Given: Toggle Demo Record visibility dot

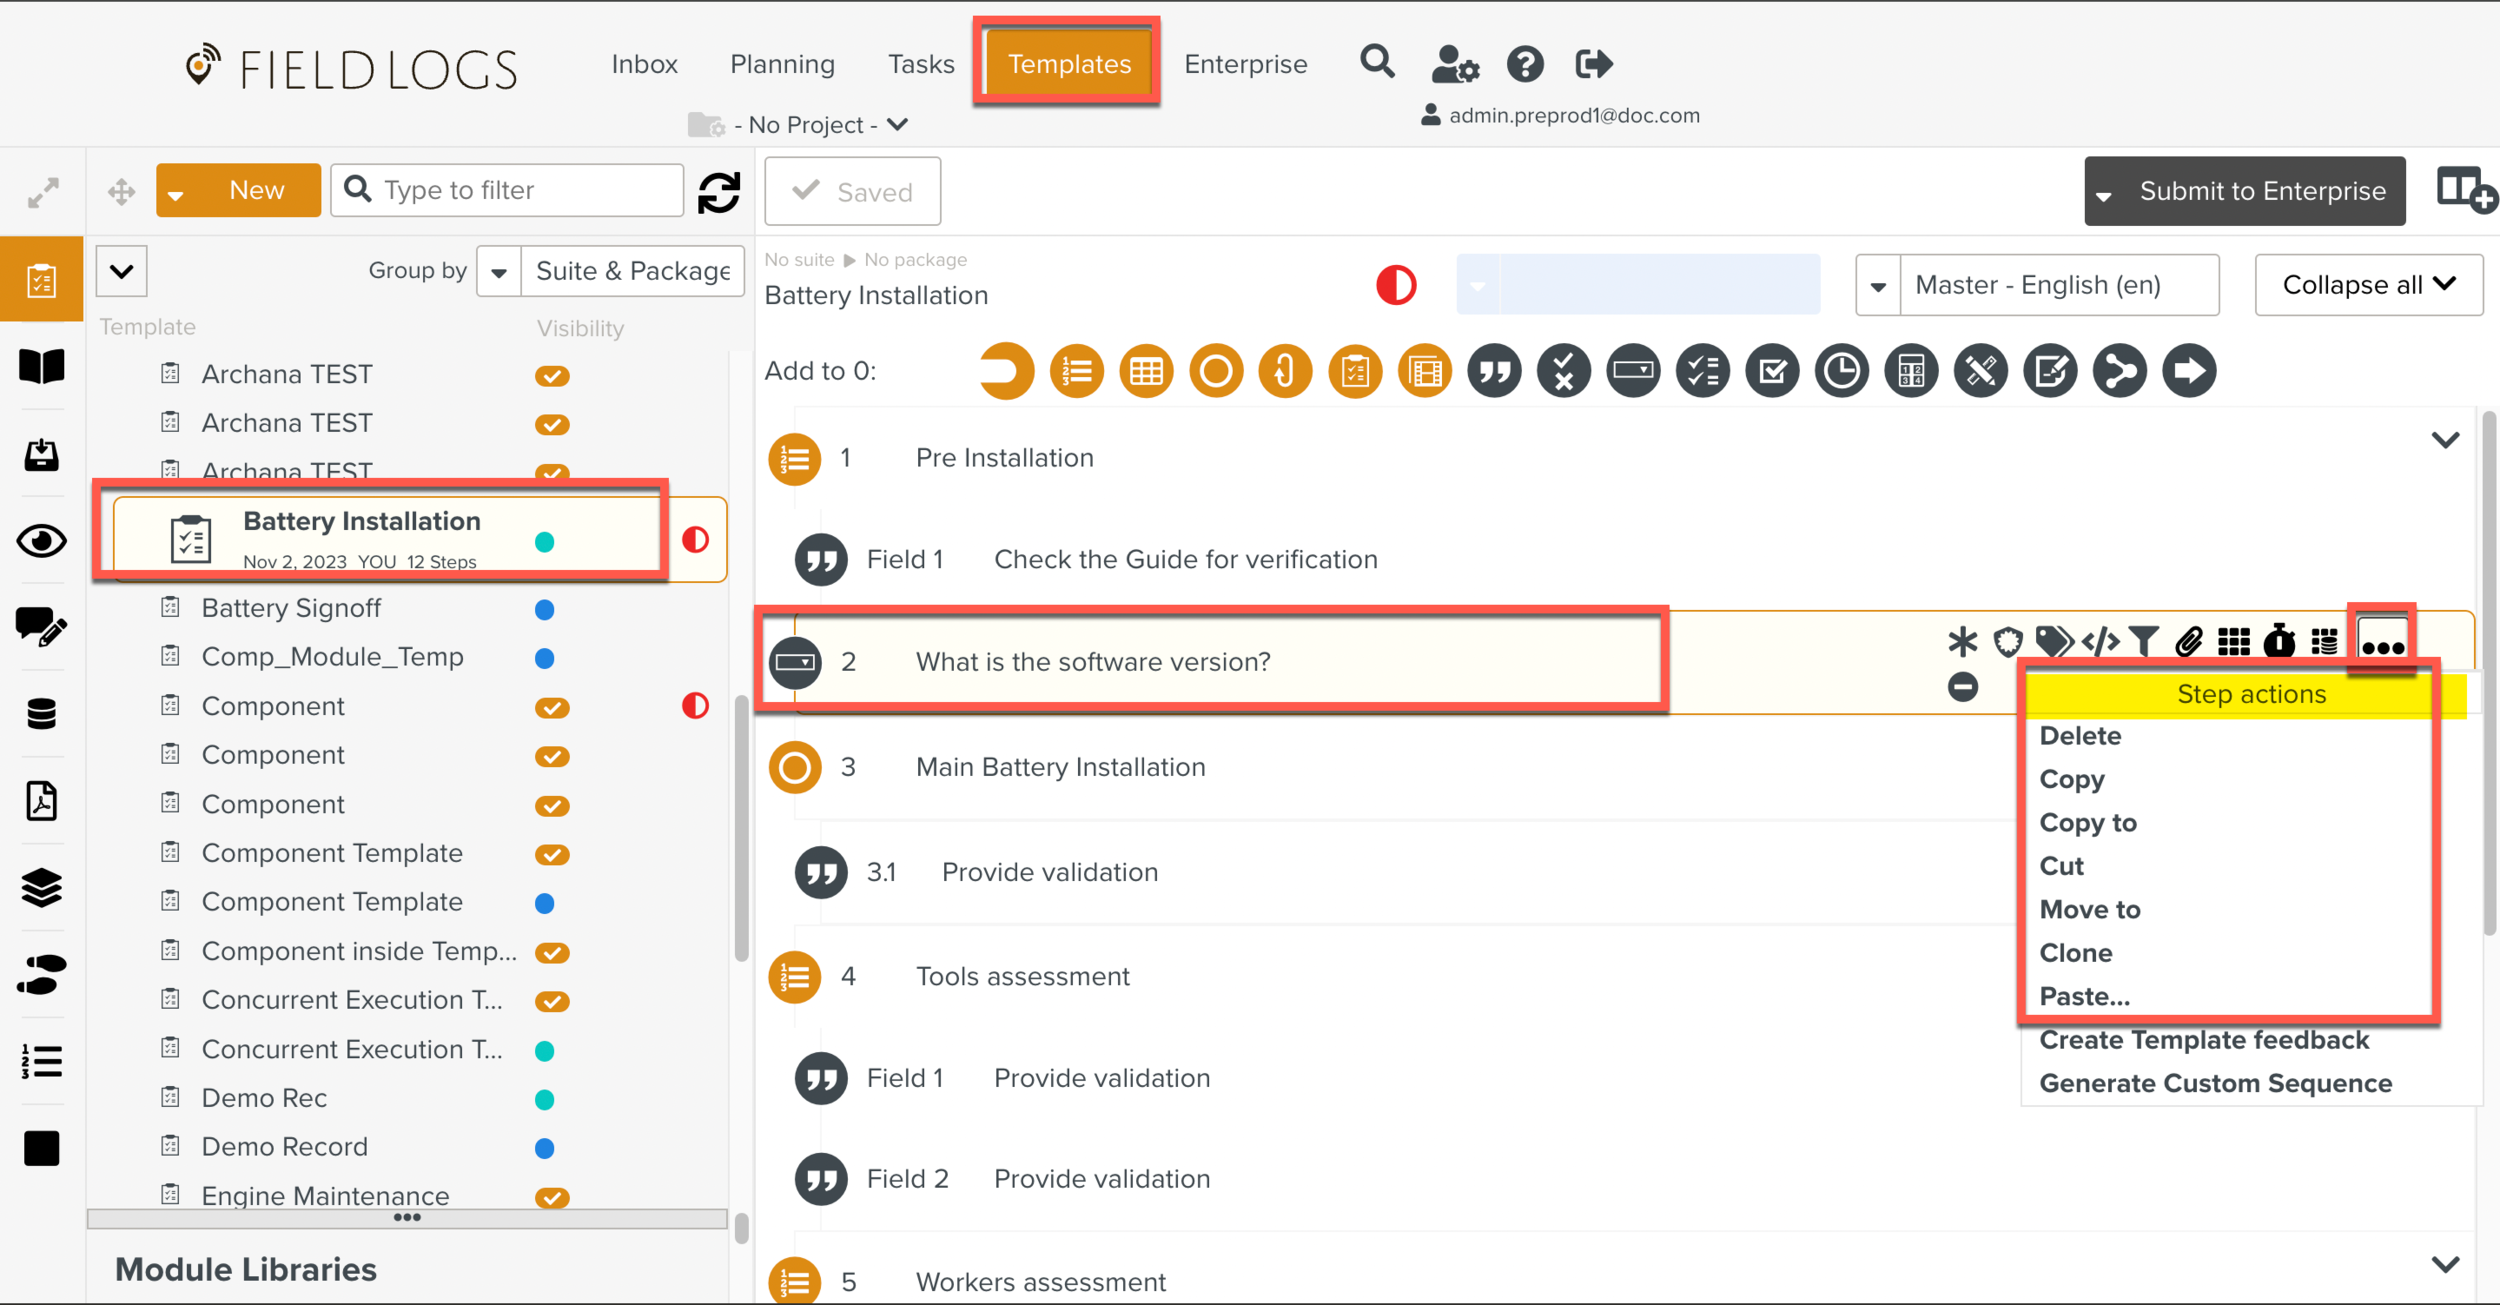Looking at the screenshot, I should tap(544, 1148).
